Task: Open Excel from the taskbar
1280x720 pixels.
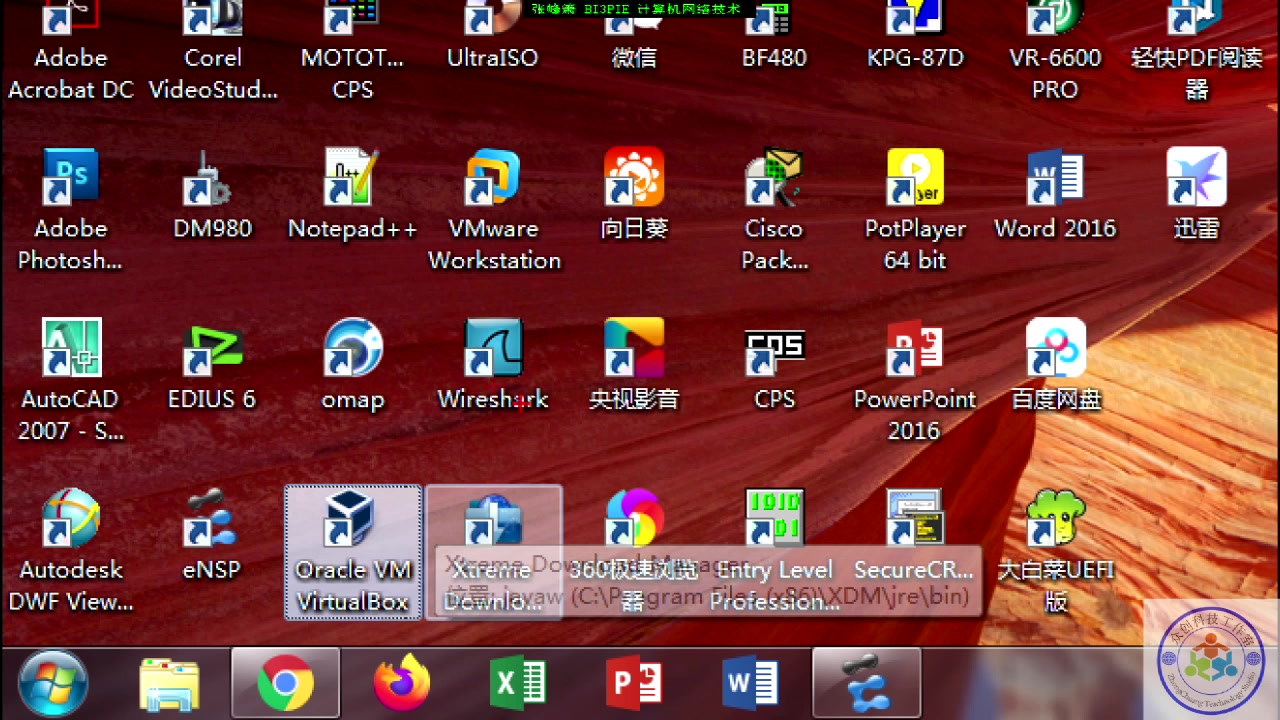Action: pyautogui.click(x=518, y=684)
